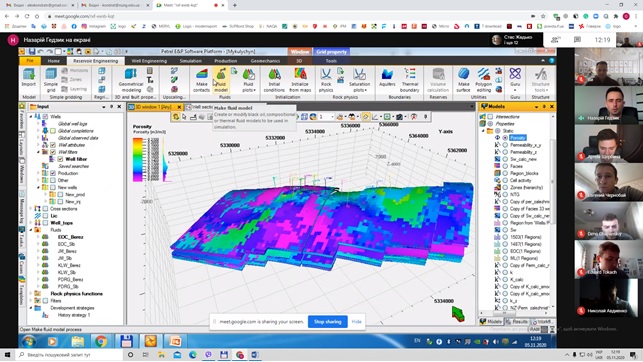
Task: Open the Rock physics tool
Action: tap(326, 80)
